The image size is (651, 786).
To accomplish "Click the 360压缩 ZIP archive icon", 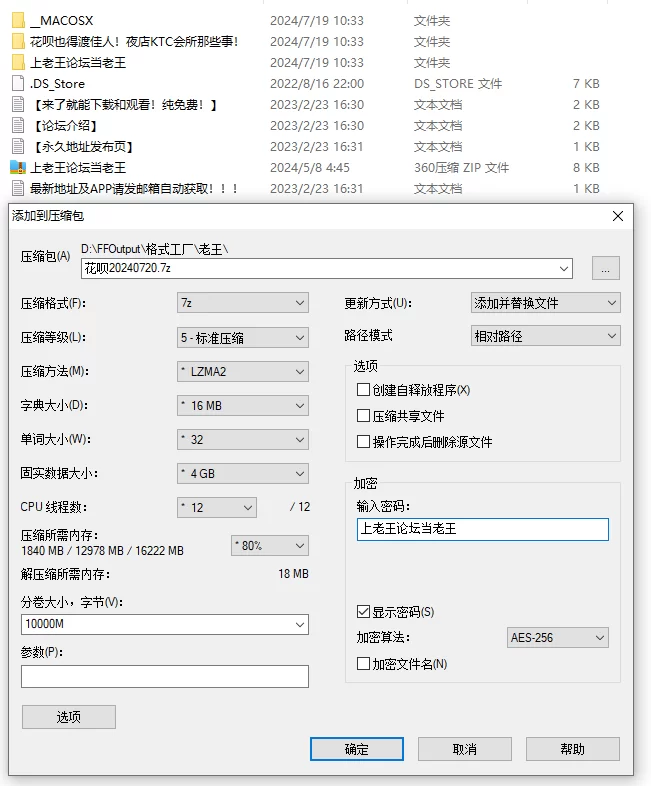I will (x=18, y=167).
